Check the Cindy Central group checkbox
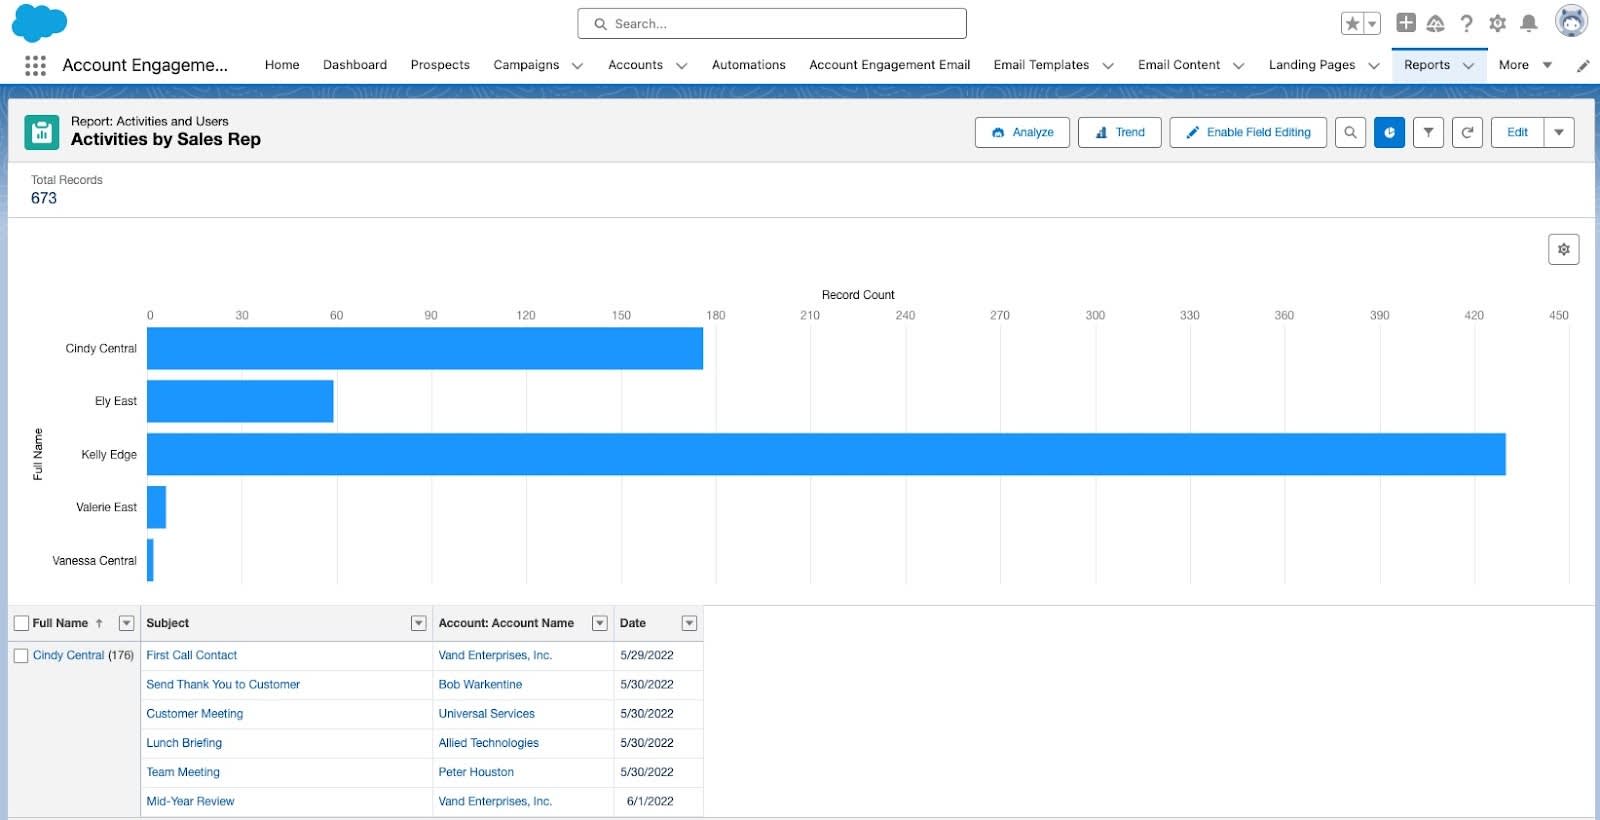Image resolution: width=1600 pixels, height=820 pixels. (21, 656)
